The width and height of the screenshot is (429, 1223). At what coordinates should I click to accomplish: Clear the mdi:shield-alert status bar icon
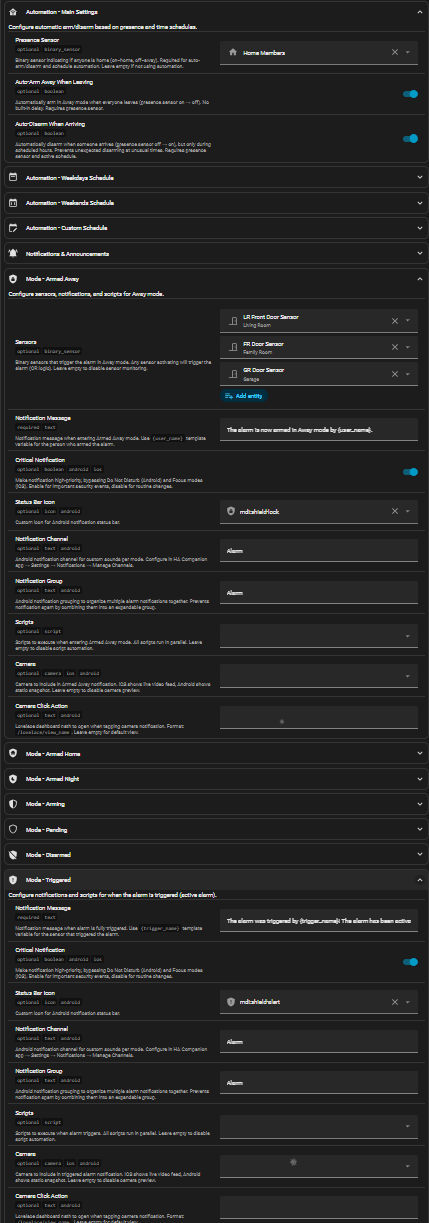point(394,1001)
